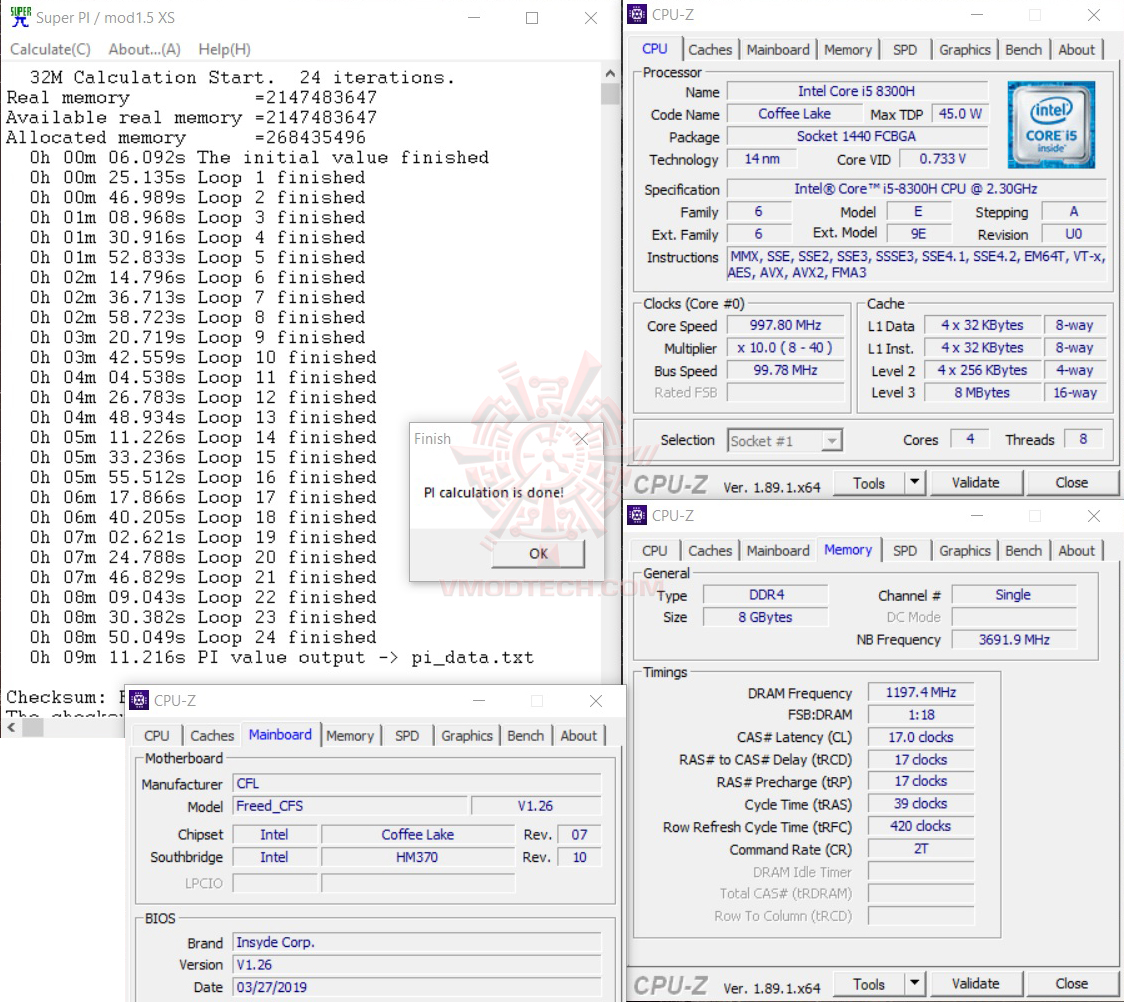Confirm the Finish dialog with OK
The image size is (1124, 1002).
(x=538, y=553)
